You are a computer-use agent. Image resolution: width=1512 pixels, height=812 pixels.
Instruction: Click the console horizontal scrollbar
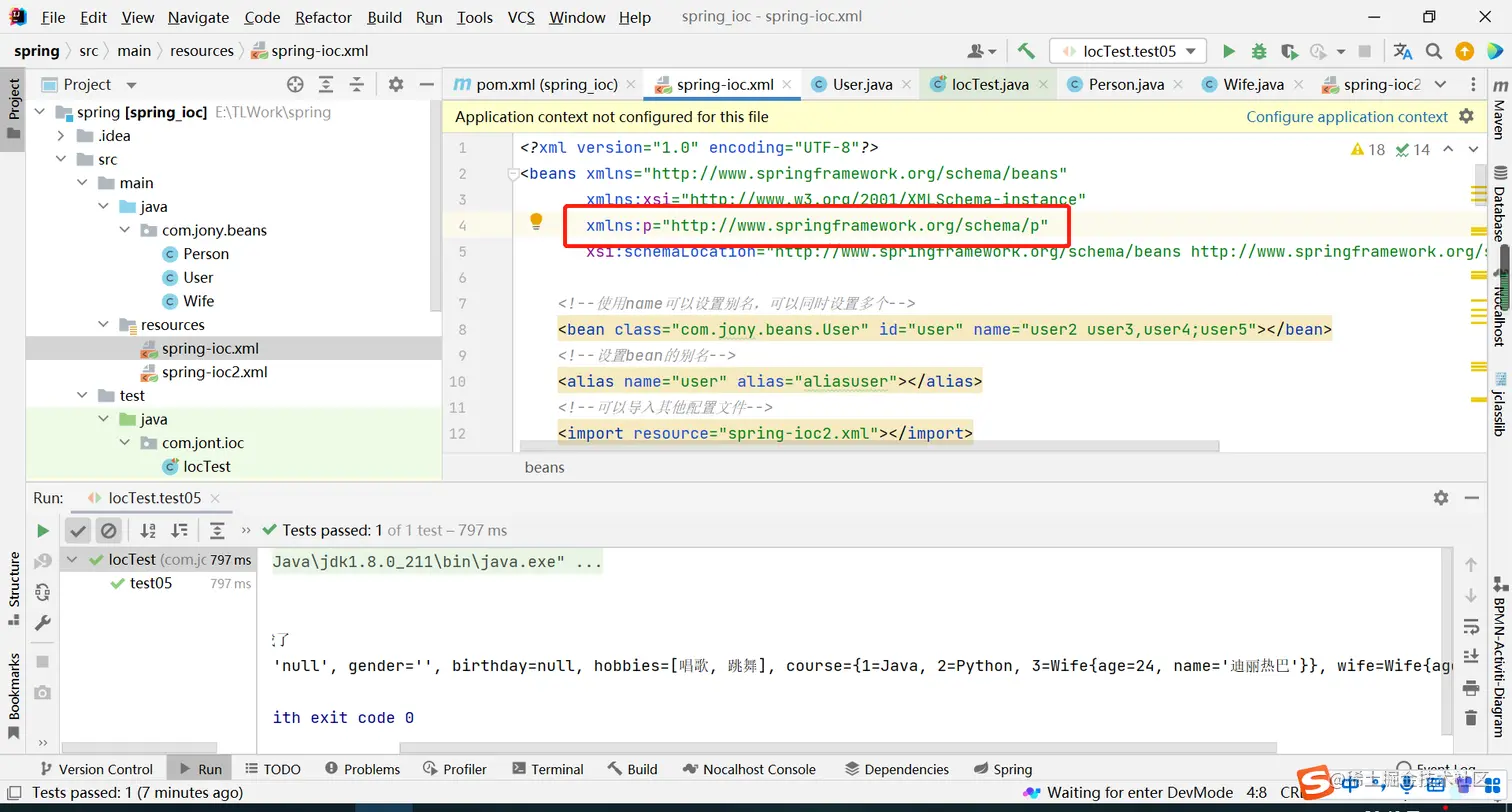coord(837,748)
